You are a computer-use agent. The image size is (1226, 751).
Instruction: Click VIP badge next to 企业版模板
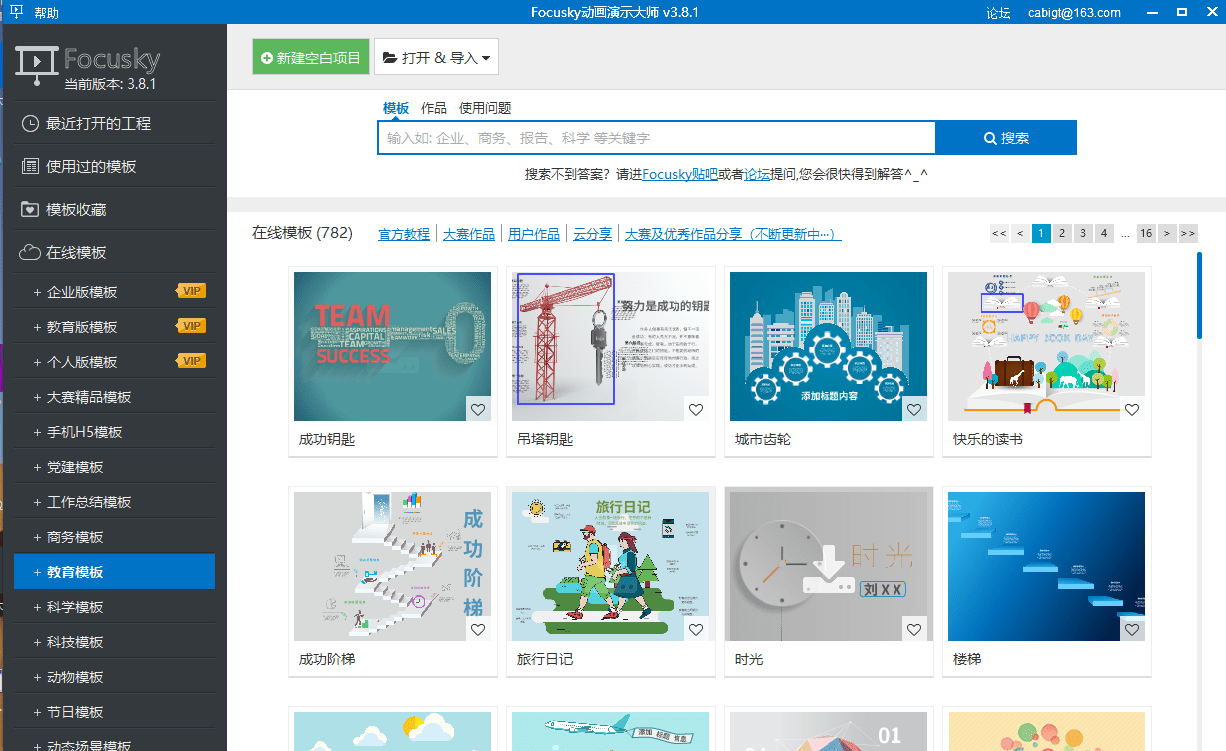pos(191,291)
